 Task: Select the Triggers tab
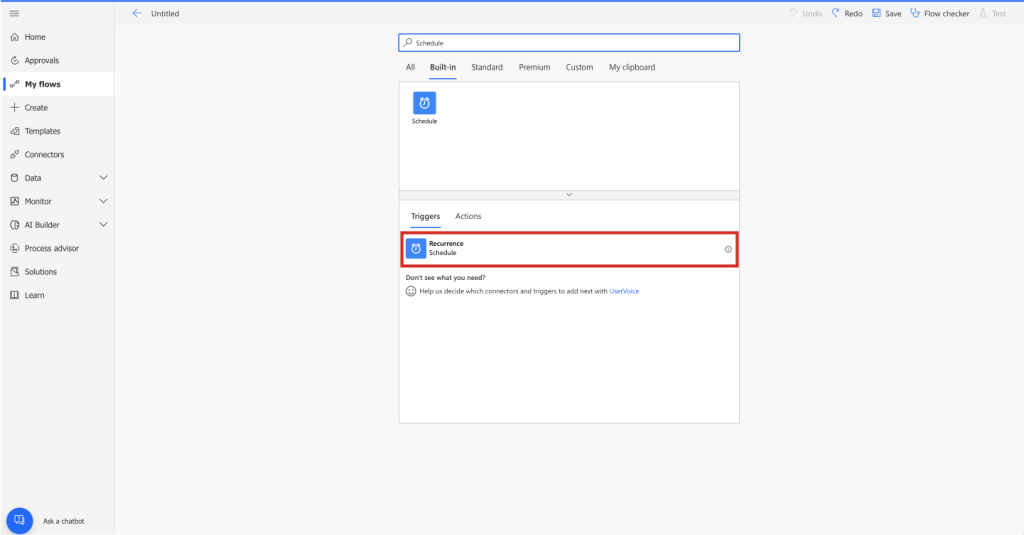425,216
